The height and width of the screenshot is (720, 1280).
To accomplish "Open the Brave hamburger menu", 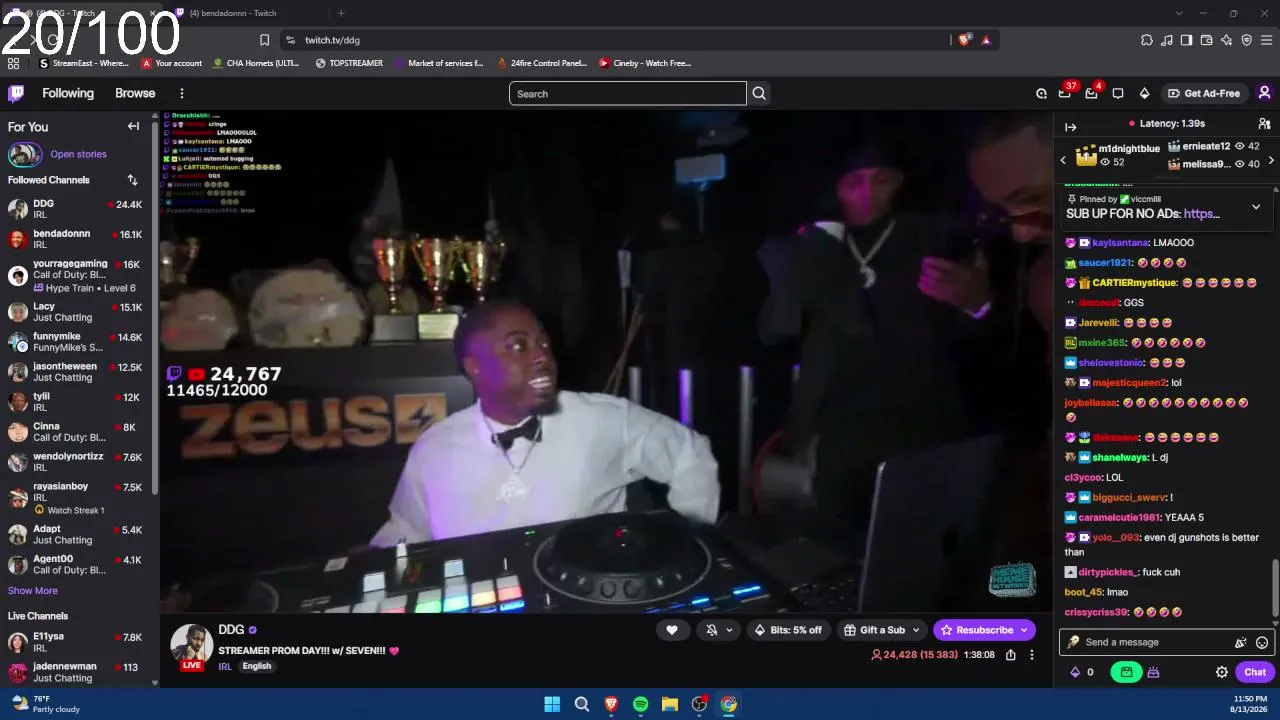I will click(x=1267, y=40).
